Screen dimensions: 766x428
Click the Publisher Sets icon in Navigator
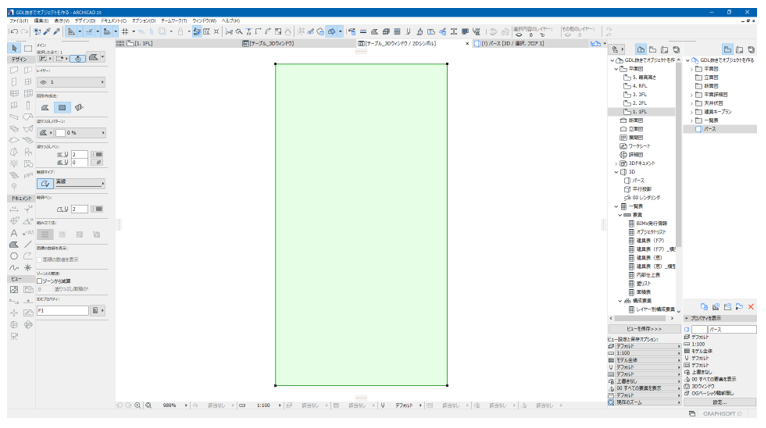coord(676,49)
